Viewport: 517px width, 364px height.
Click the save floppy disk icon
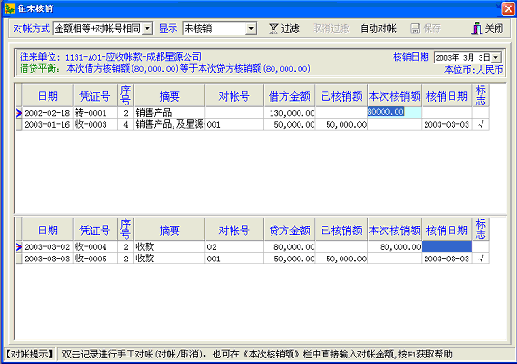(x=415, y=29)
